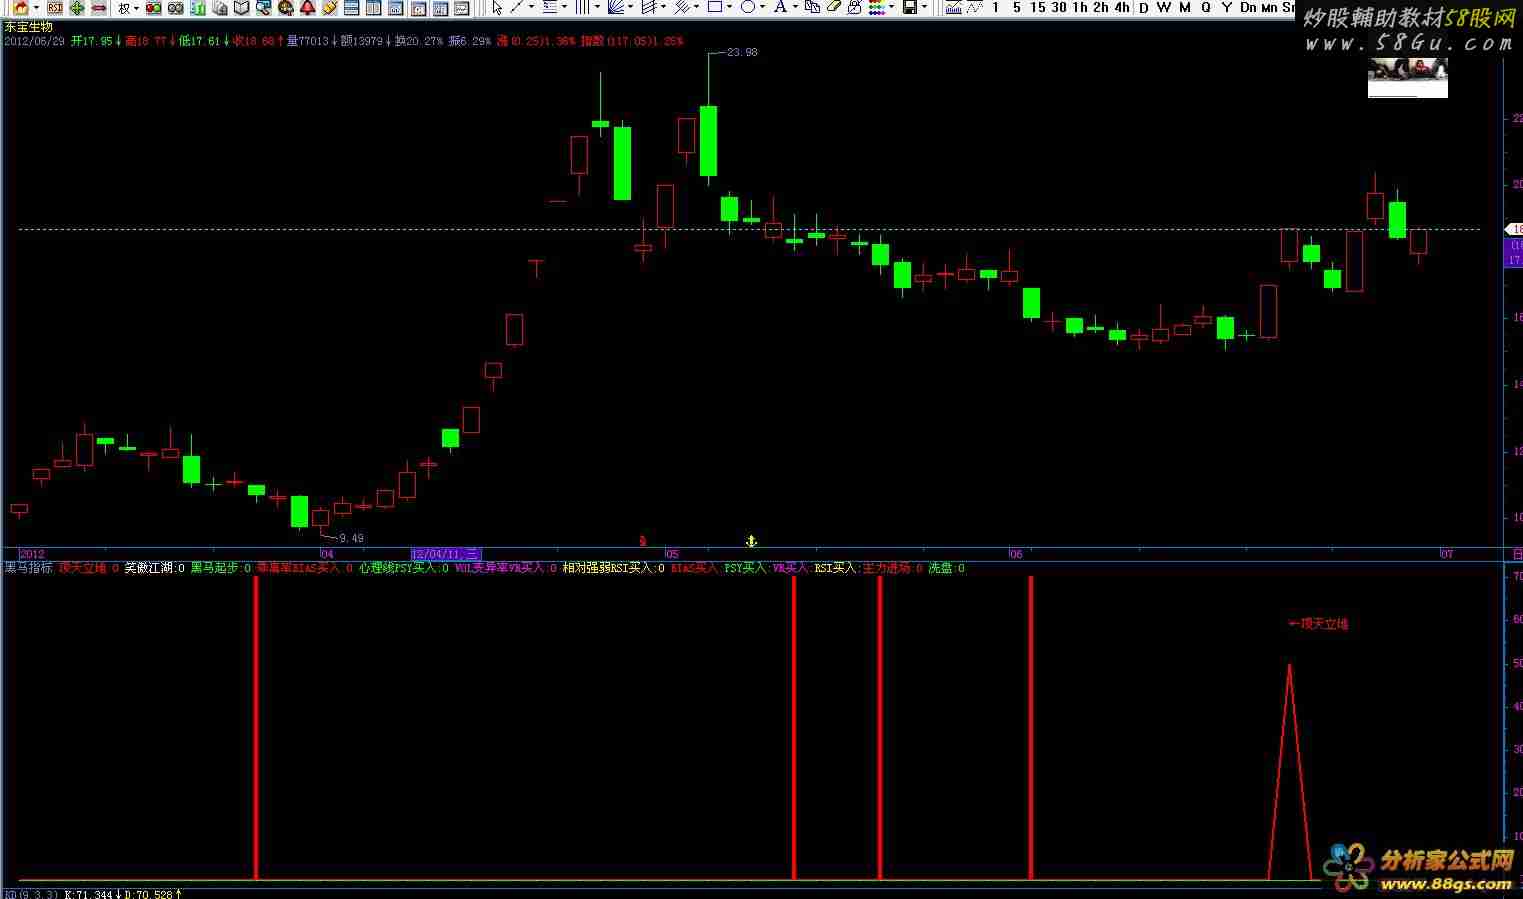This screenshot has width=1523, height=899.
Task: Click the 23.98 high price label
Action: pyautogui.click(x=742, y=52)
